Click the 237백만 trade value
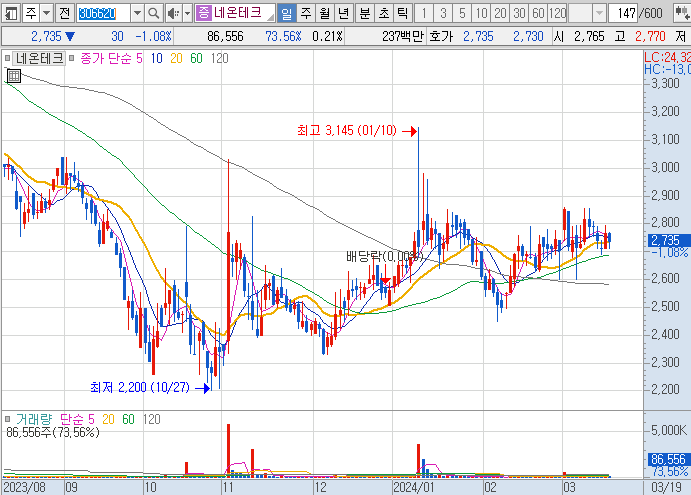Viewport: 691px width, 495px height. [x=403, y=36]
